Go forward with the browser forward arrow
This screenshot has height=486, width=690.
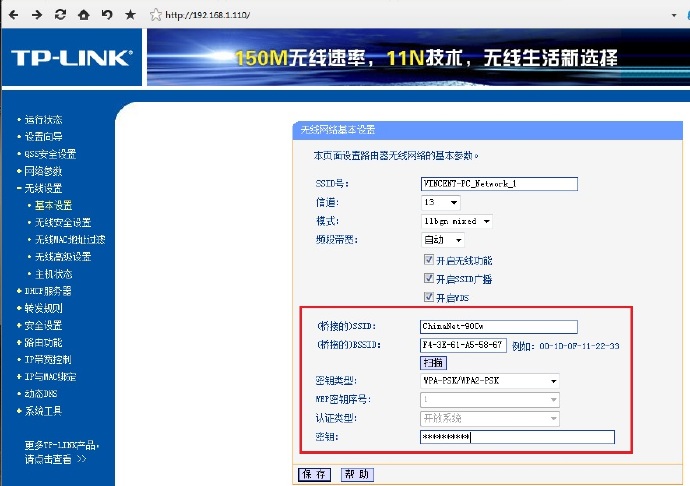[x=37, y=15]
